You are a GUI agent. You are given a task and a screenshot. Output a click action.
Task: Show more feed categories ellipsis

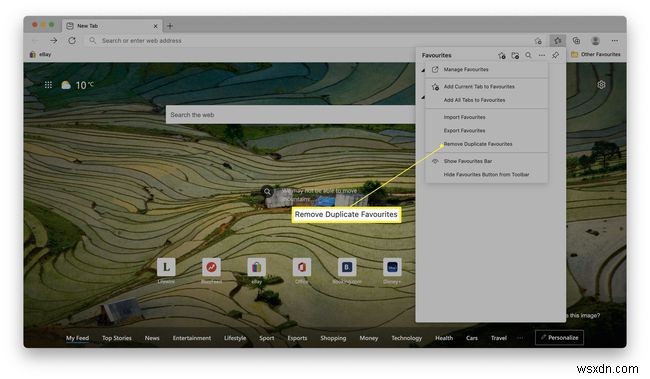pyautogui.click(x=520, y=338)
